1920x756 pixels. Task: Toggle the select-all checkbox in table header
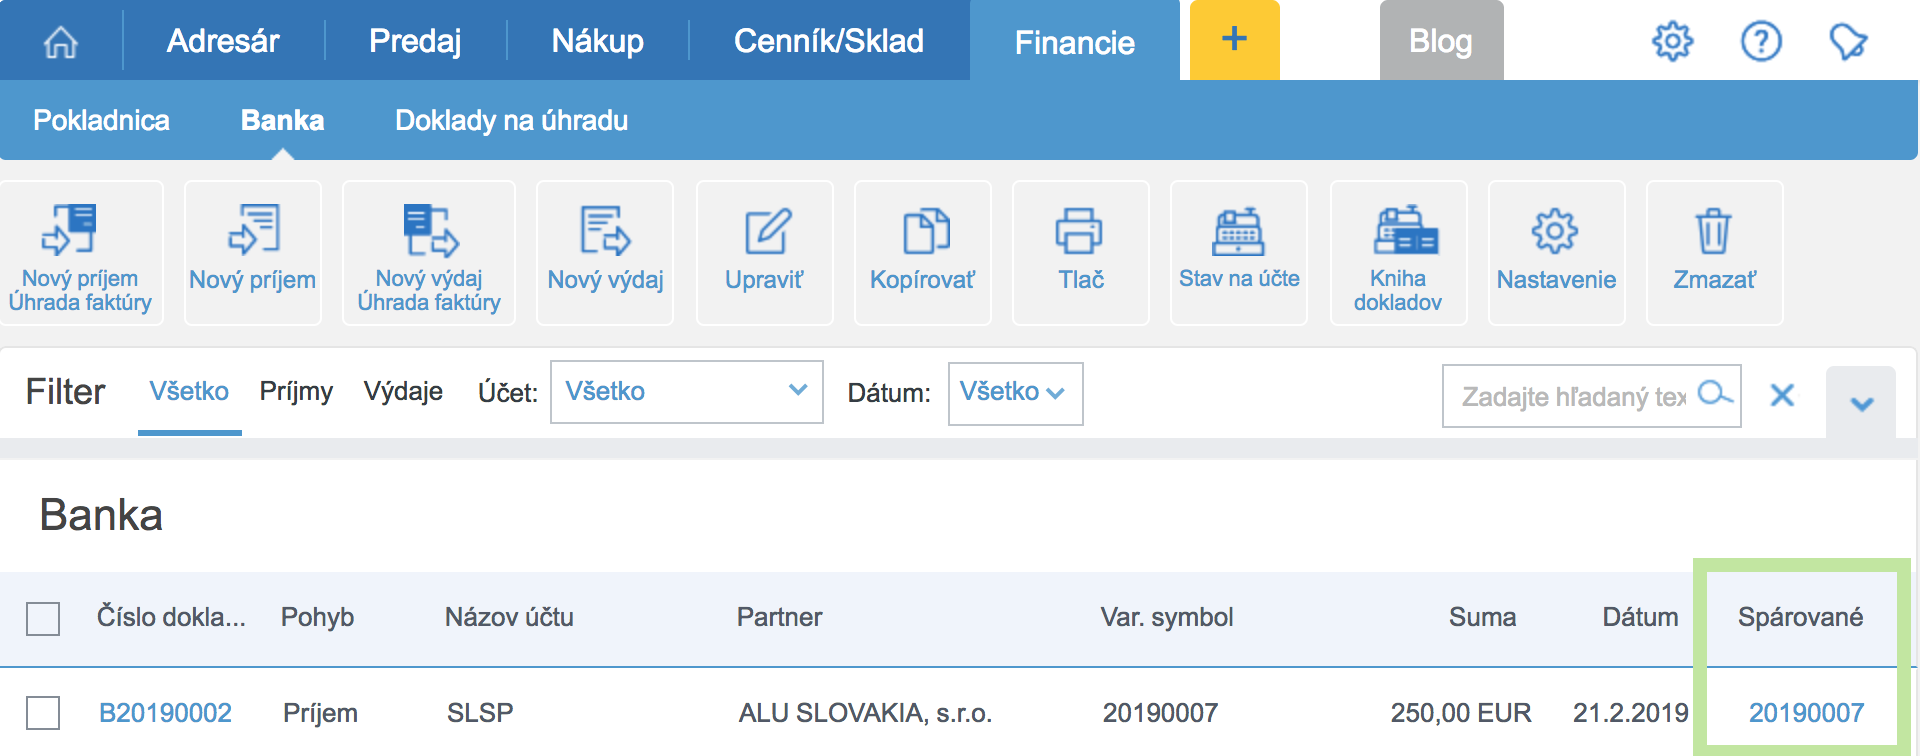tap(43, 618)
